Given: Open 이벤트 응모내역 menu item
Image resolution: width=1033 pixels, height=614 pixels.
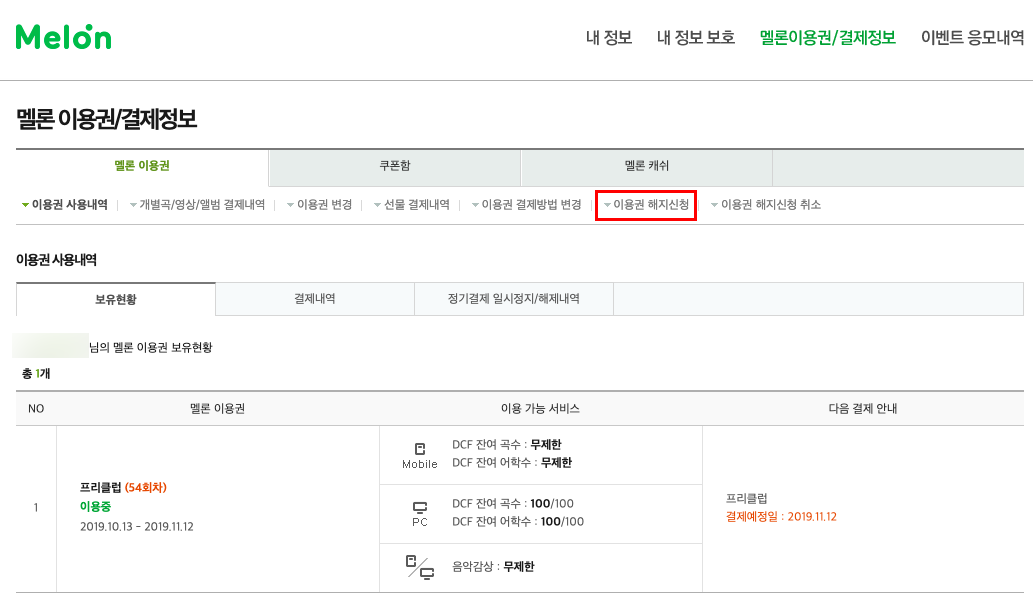Looking at the screenshot, I should pos(972,38).
